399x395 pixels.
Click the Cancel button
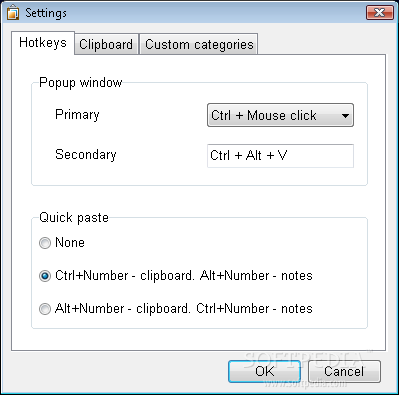[x=344, y=371]
